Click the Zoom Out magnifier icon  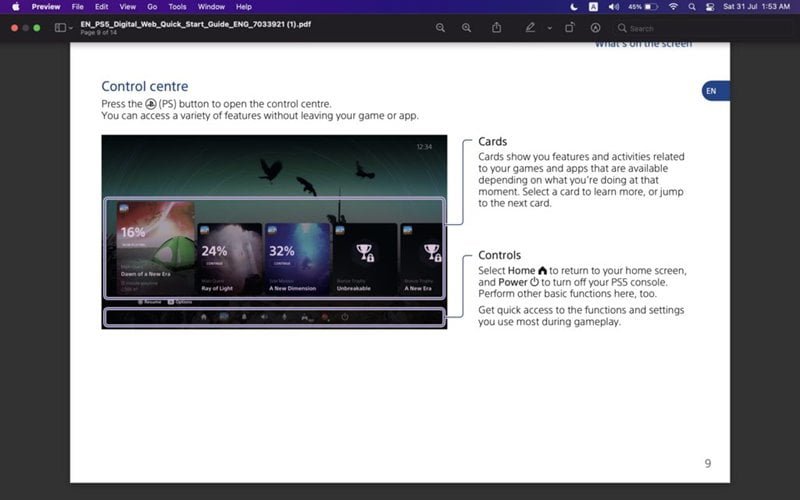[440, 28]
